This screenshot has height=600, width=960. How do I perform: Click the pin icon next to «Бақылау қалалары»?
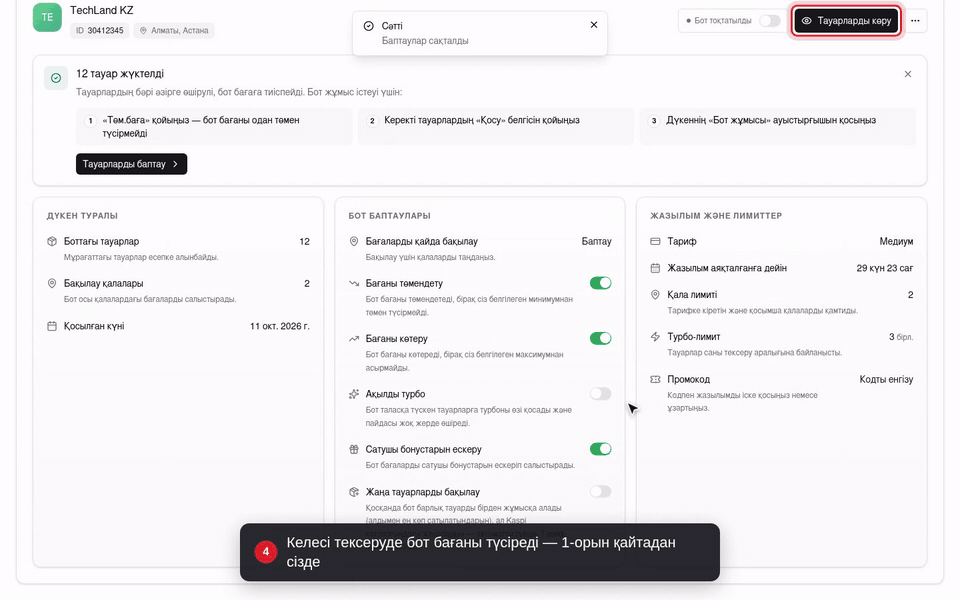52,283
